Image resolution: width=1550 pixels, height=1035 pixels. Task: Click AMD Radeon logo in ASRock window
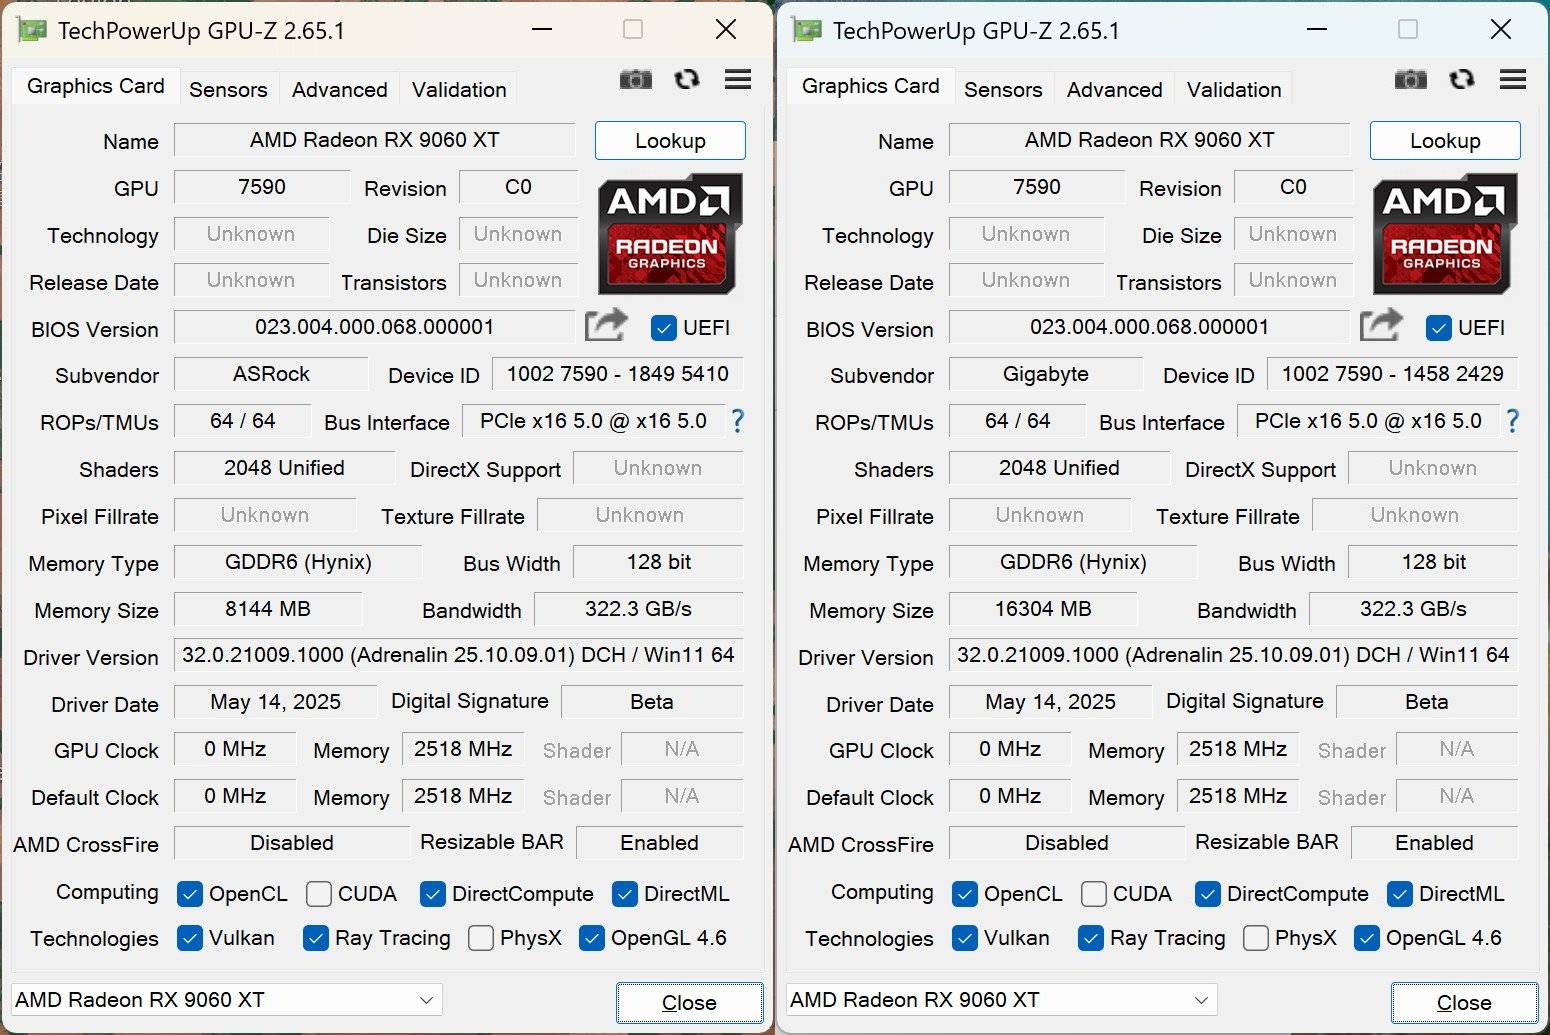(x=670, y=233)
